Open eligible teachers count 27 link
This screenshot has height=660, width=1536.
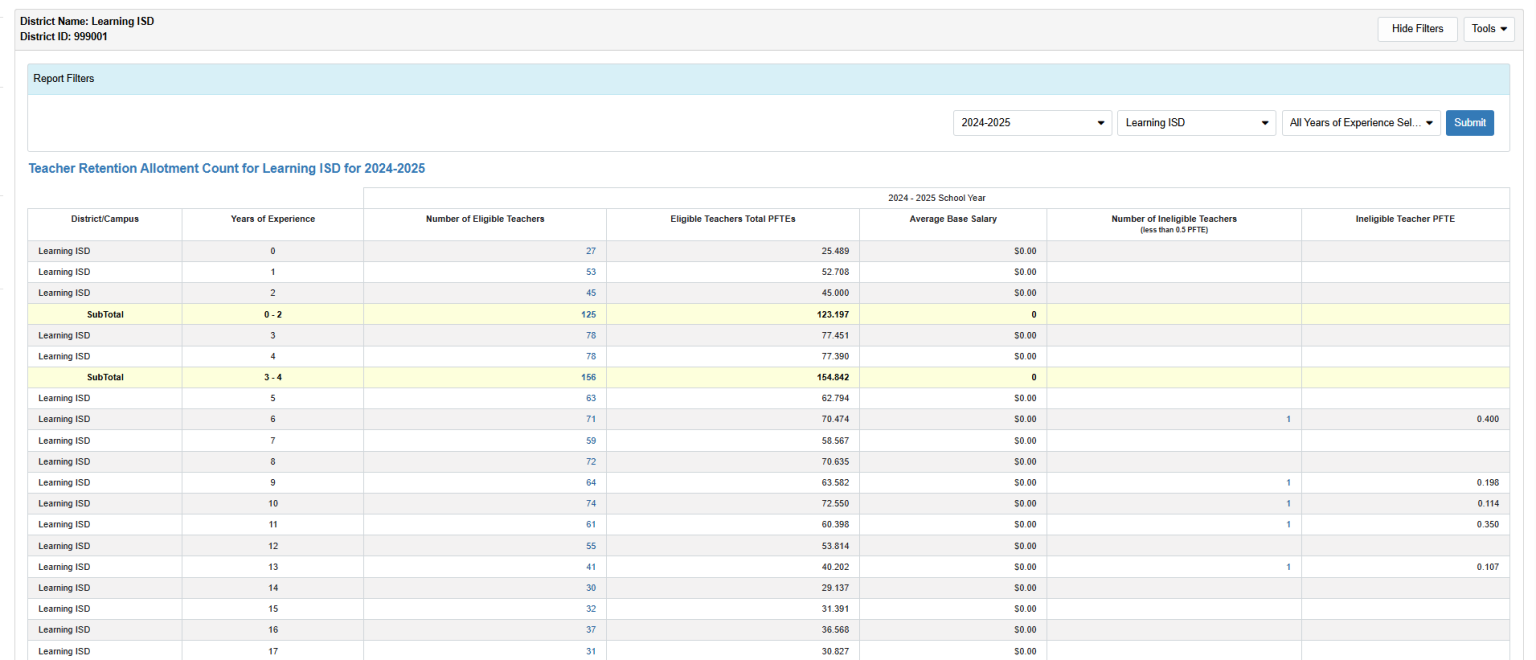click(590, 251)
